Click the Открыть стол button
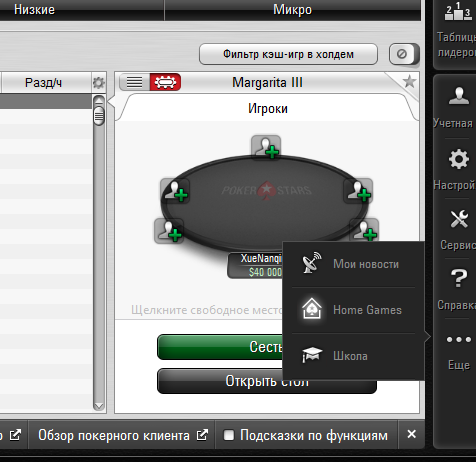Image resolution: width=476 pixels, height=462 pixels. coord(267,381)
